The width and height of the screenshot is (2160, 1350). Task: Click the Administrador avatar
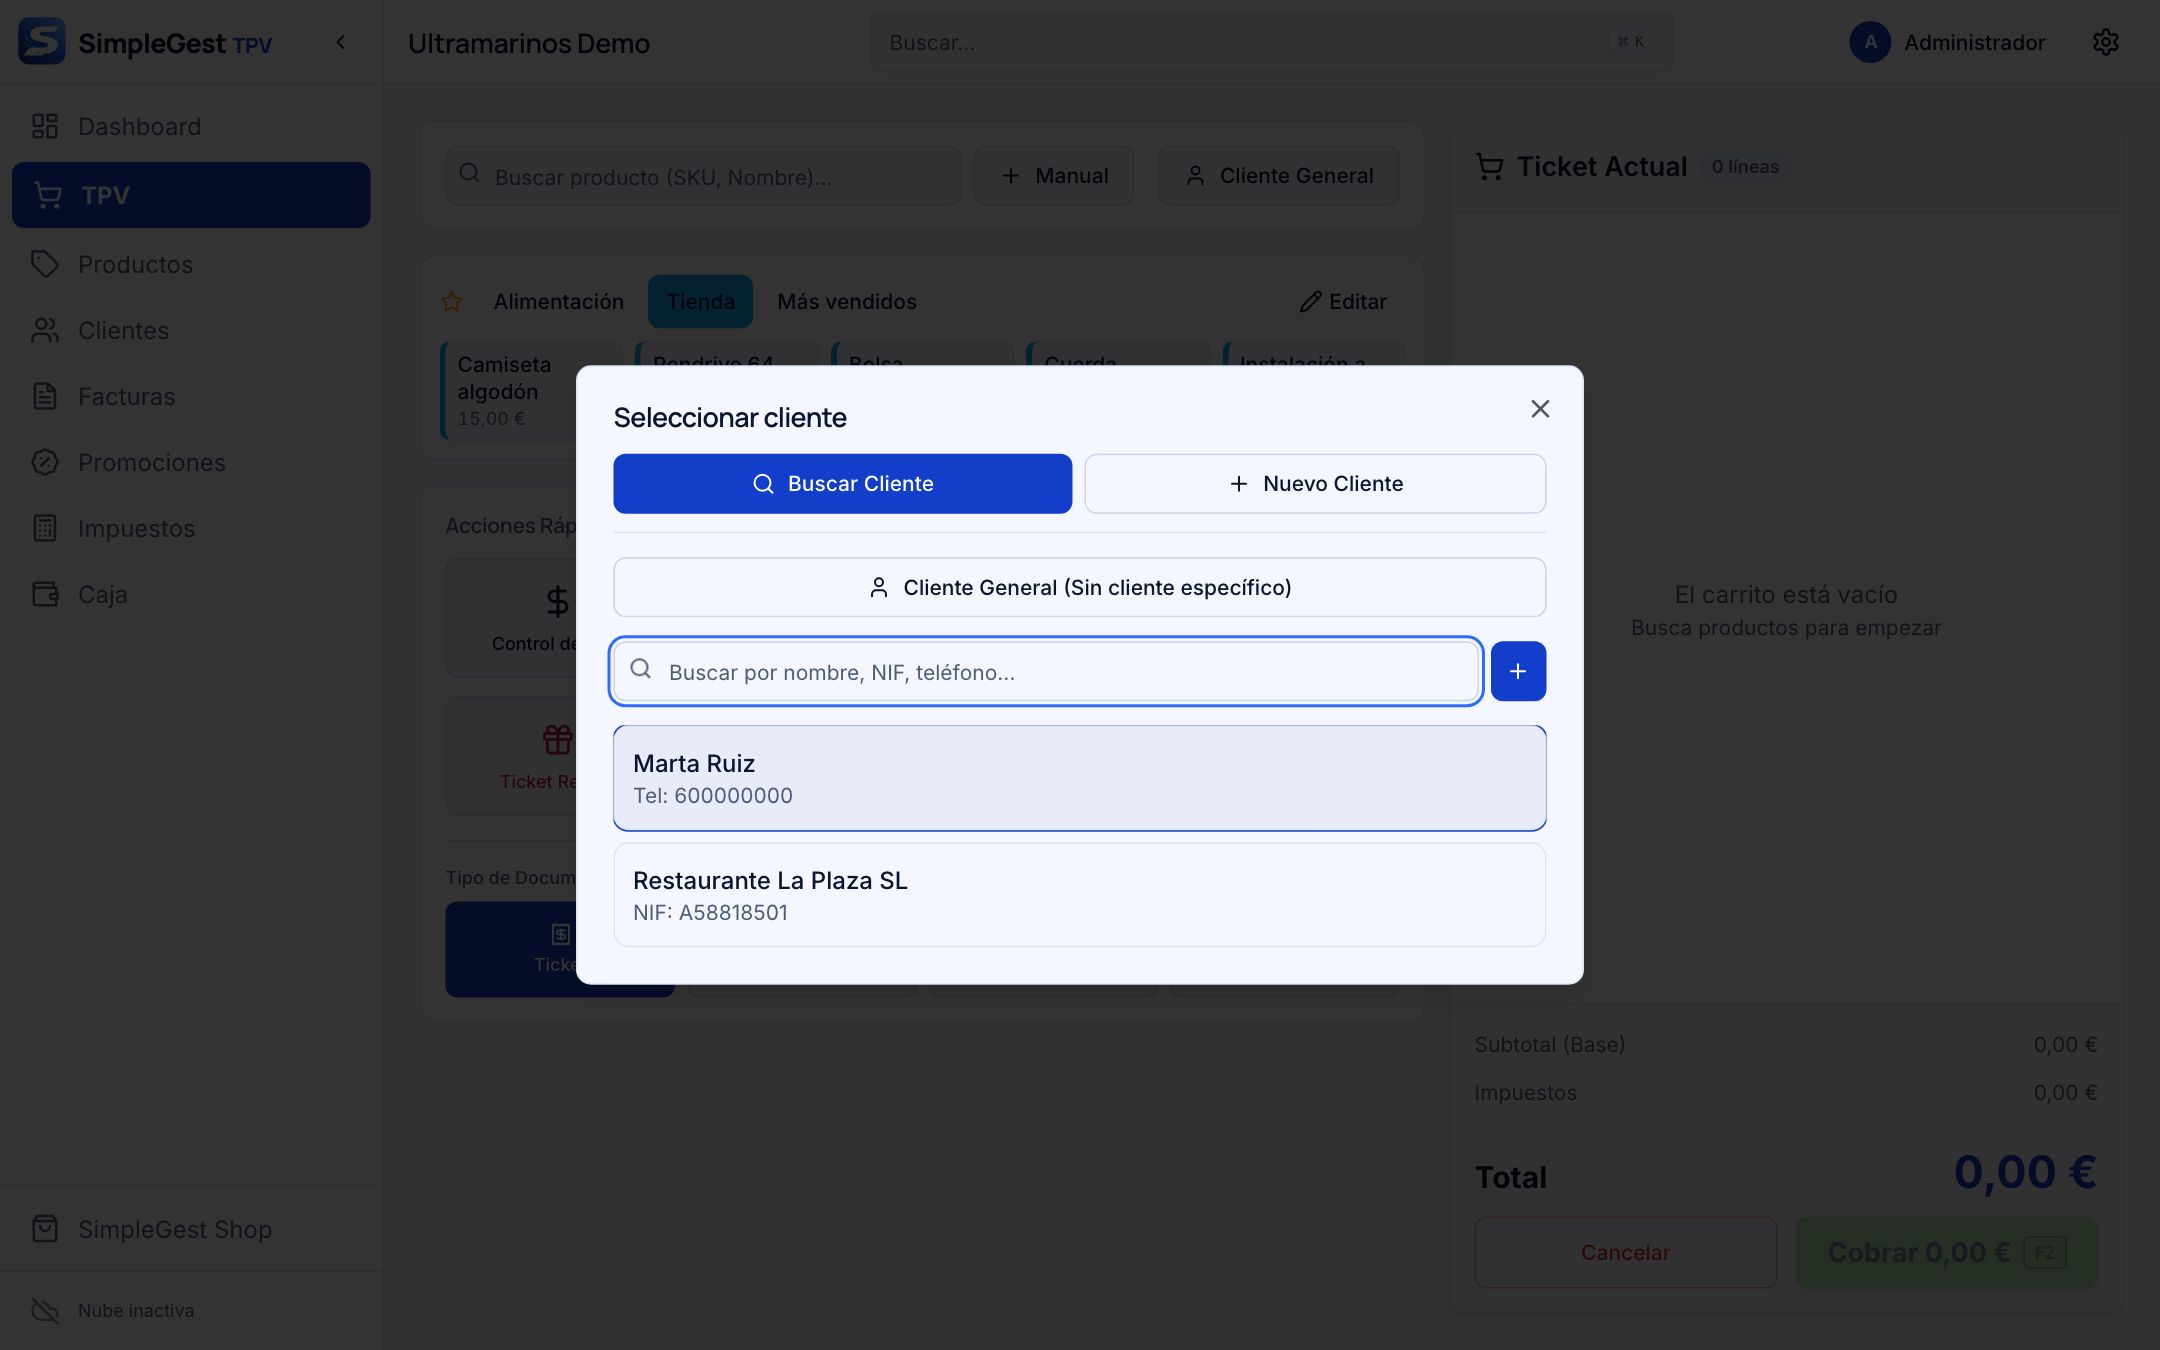pos(1870,42)
